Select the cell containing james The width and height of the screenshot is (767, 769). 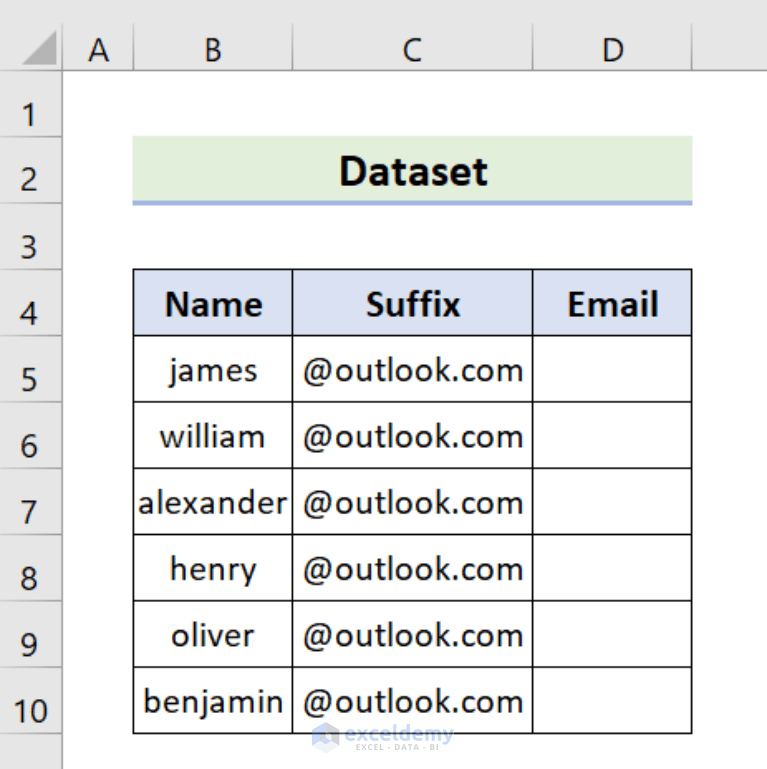[x=213, y=369]
